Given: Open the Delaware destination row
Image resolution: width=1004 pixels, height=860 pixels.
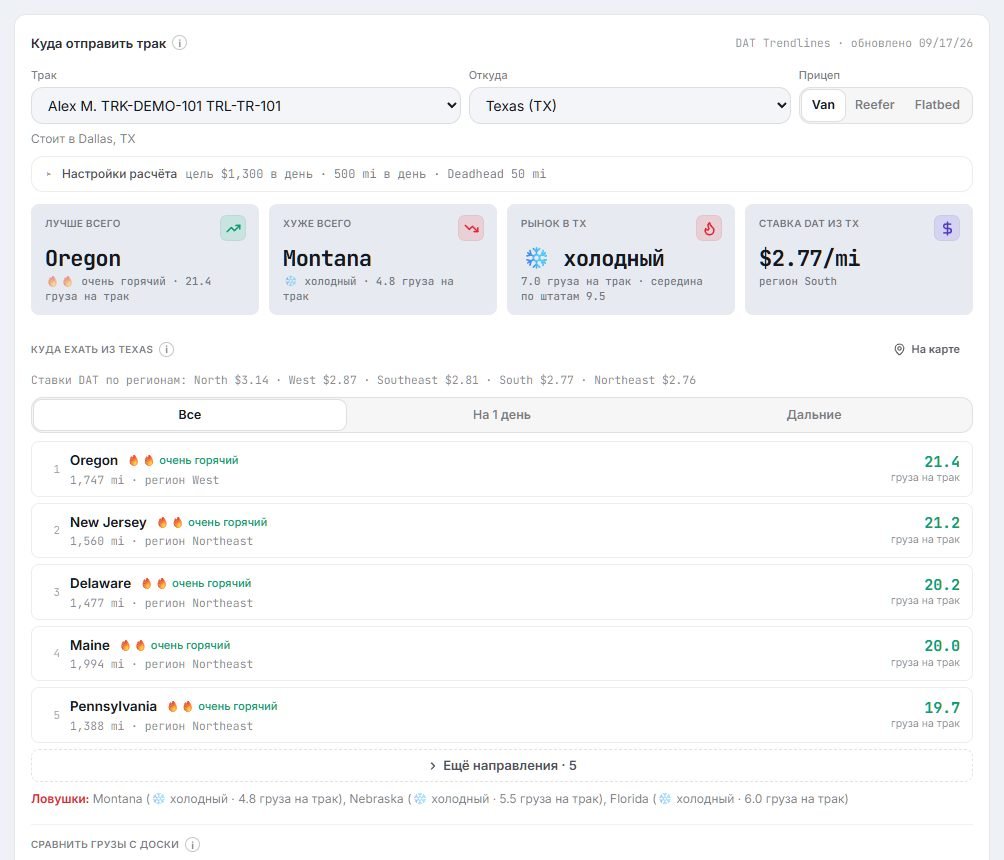Looking at the screenshot, I should [502, 592].
